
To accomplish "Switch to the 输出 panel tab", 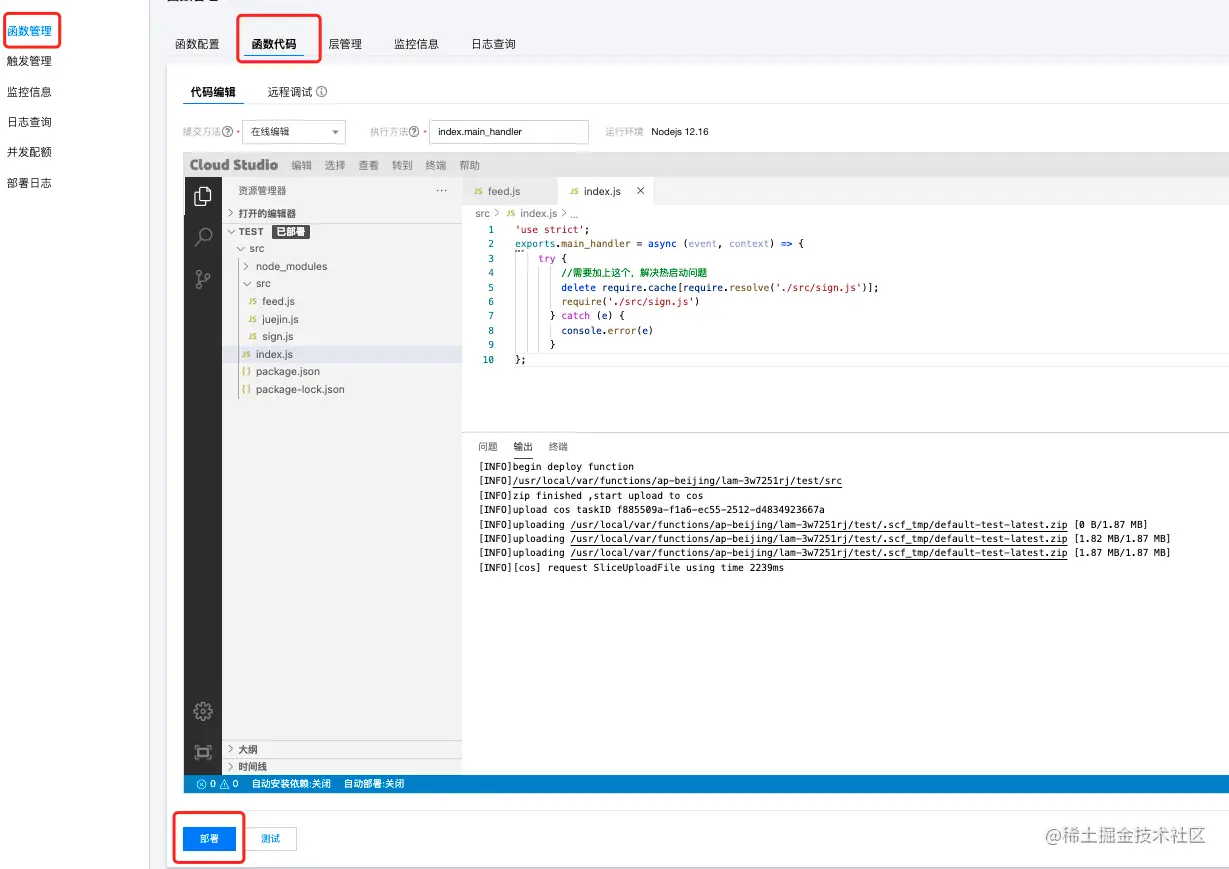I will pyautogui.click(x=523, y=447).
